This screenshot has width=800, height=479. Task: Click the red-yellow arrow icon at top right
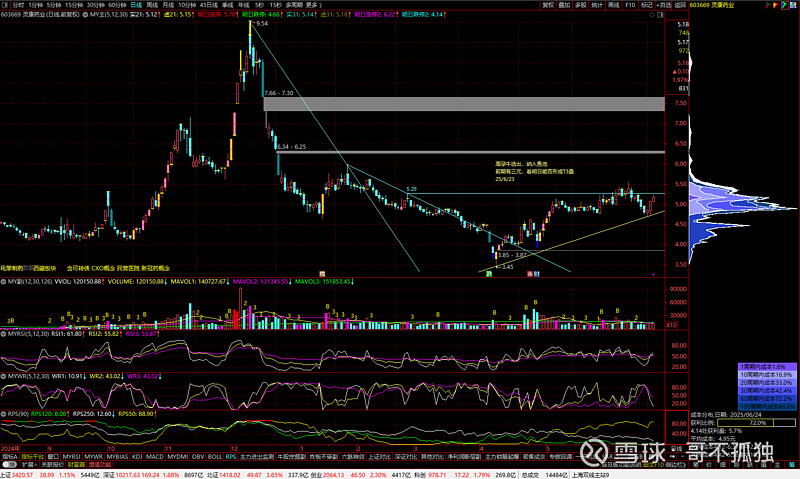(x=776, y=5)
